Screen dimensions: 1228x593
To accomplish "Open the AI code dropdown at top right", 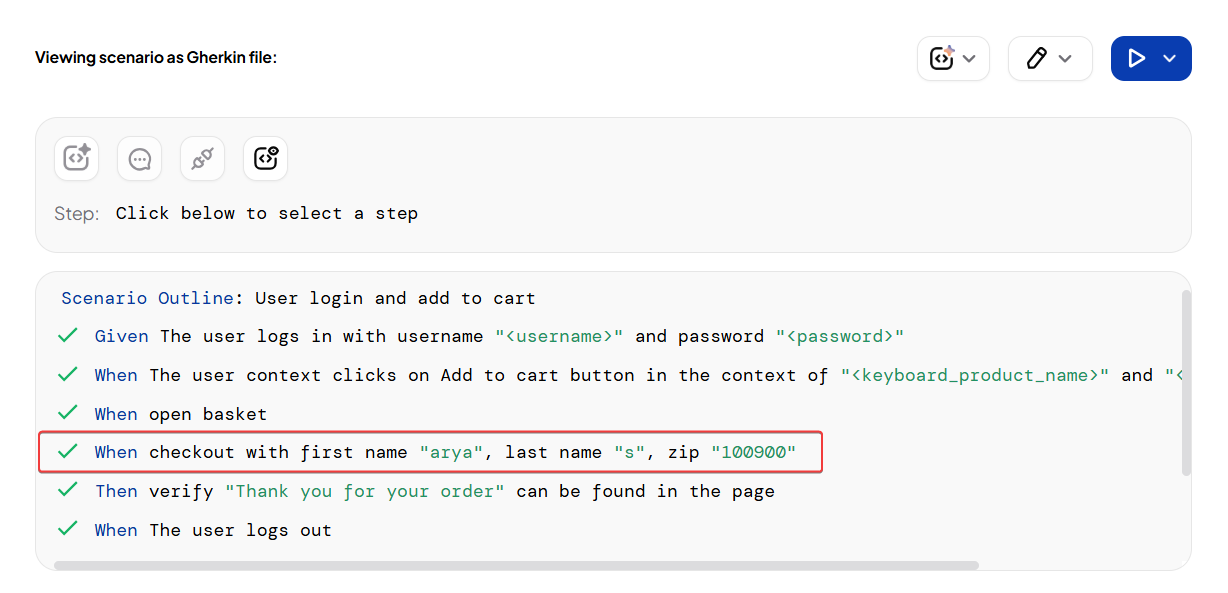I will tap(953, 59).
